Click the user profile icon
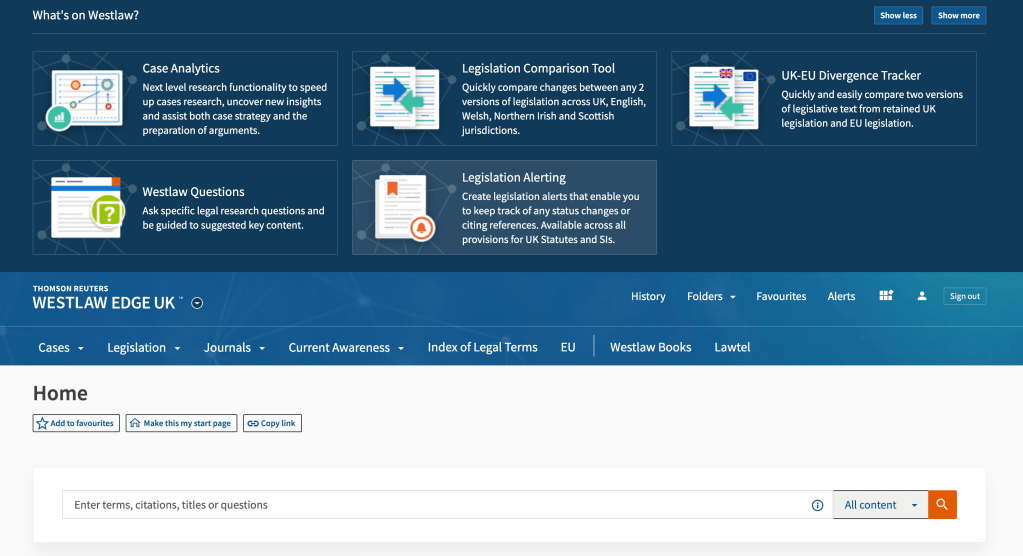Screen dimensions: 1023x556 (x=922, y=296)
